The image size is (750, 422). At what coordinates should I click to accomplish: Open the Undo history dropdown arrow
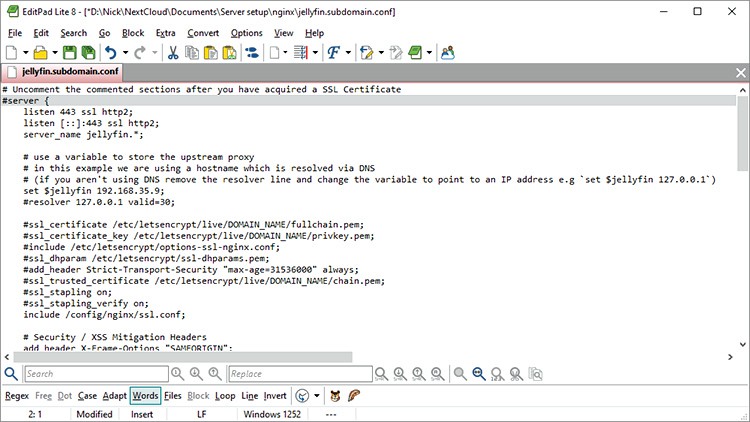tap(125, 53)
